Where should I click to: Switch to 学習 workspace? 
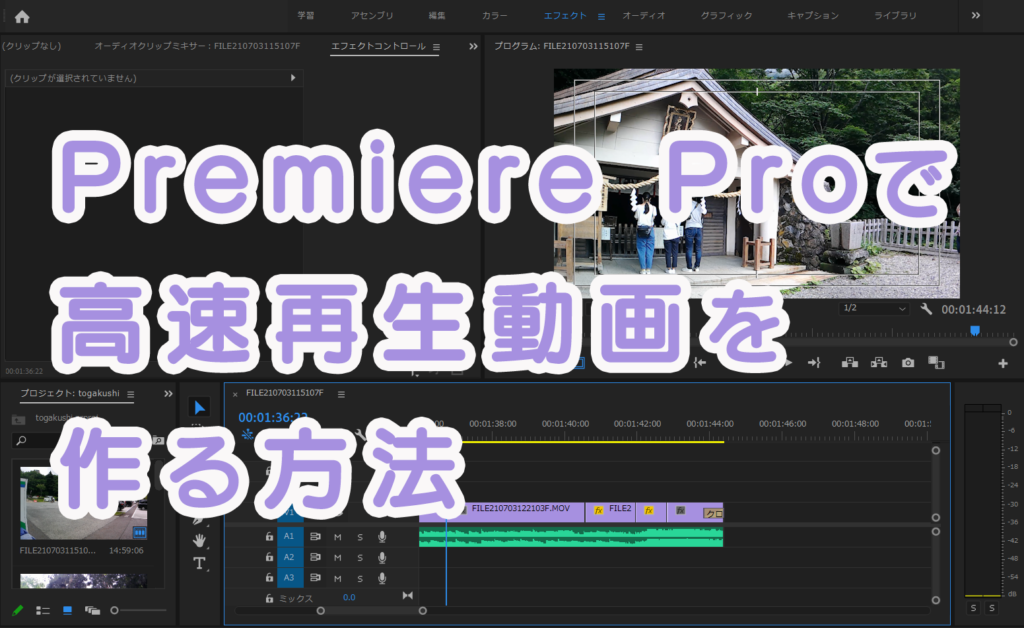306,15
